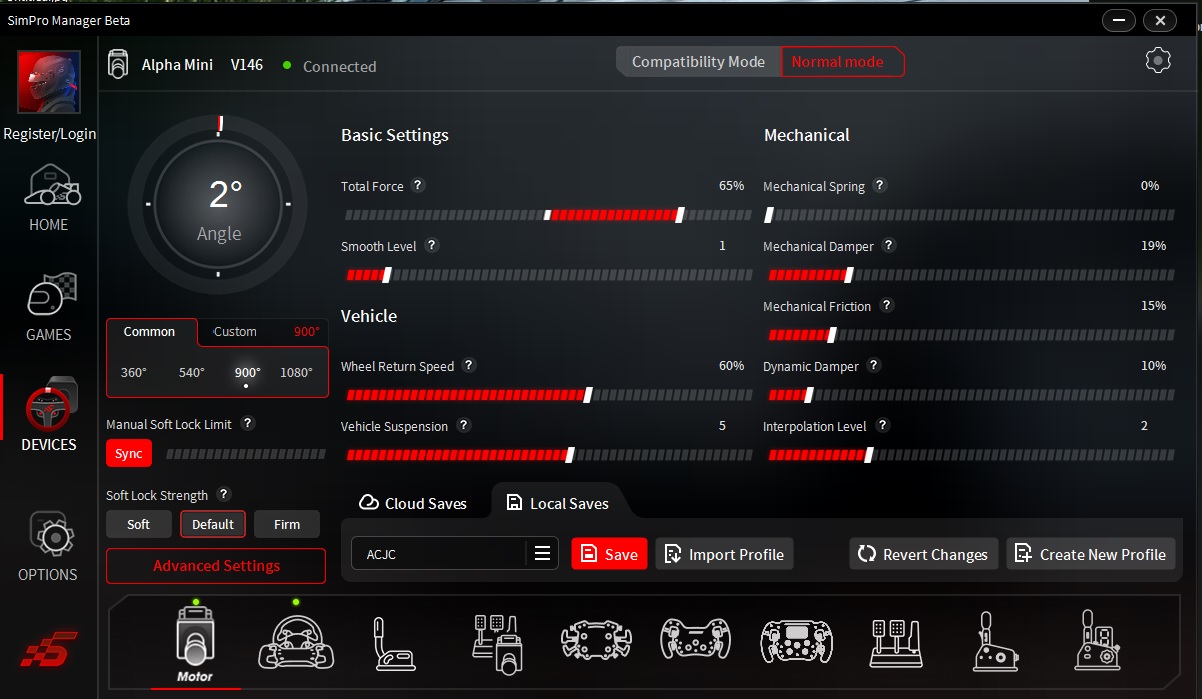
Task: Switch to Normal mode
Action: point(841,62)
